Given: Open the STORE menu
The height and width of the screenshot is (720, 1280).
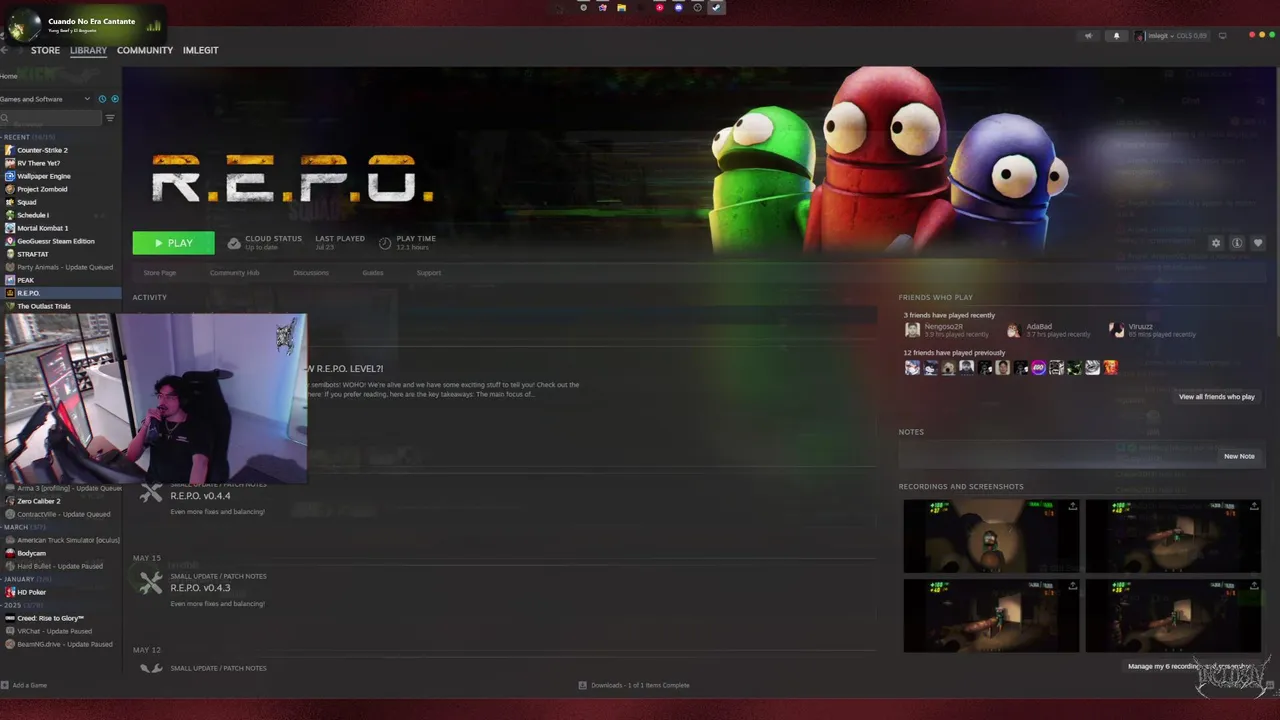Looking at the screenshot, I should [45, 50].
